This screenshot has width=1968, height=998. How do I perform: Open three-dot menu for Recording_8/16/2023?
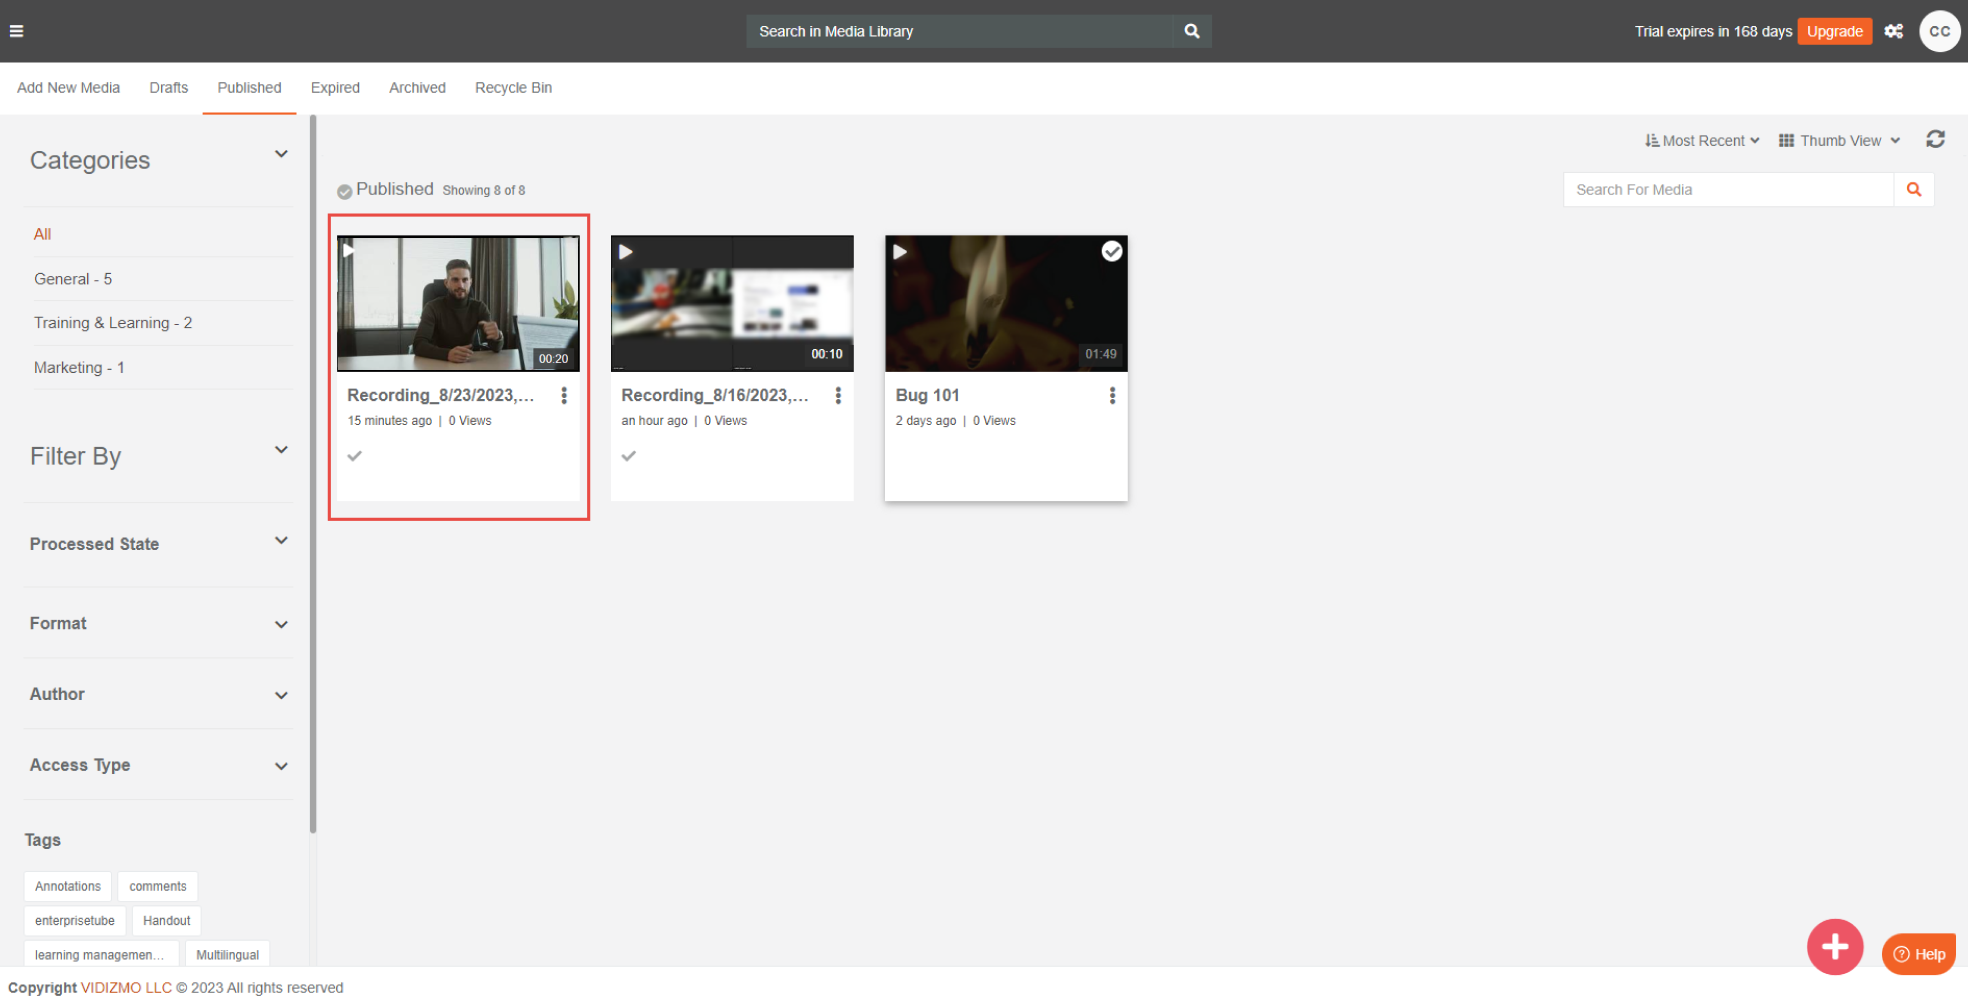(x=837, y=396)
